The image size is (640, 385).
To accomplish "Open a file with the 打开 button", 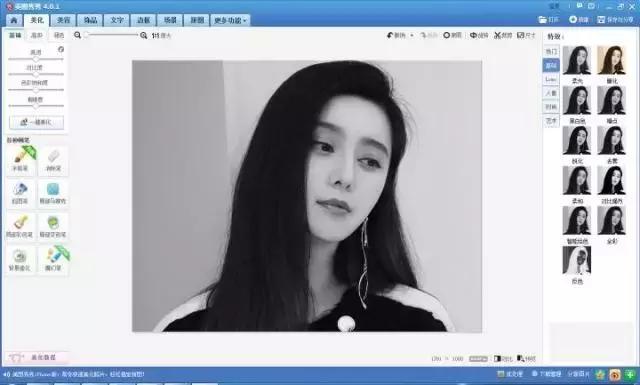I will (x=549, y=20).
